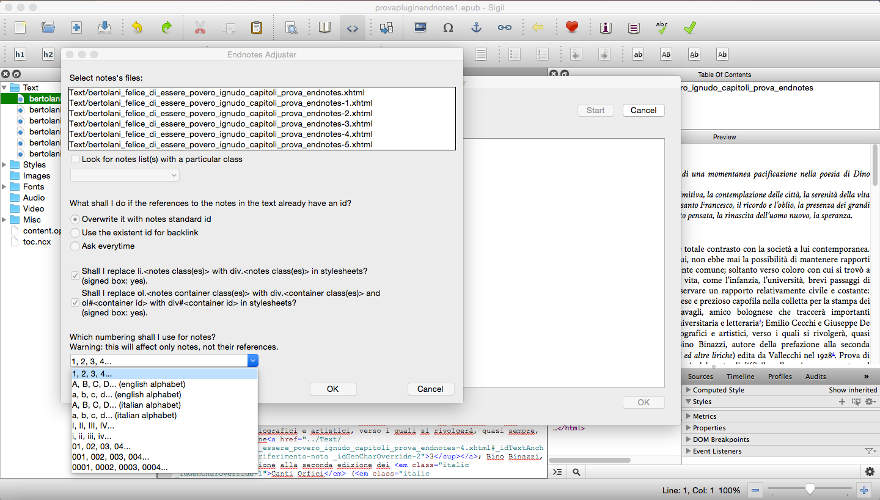Click the Insert Special Character omega icon
The image size is (880, 500).
click(448, 27)
